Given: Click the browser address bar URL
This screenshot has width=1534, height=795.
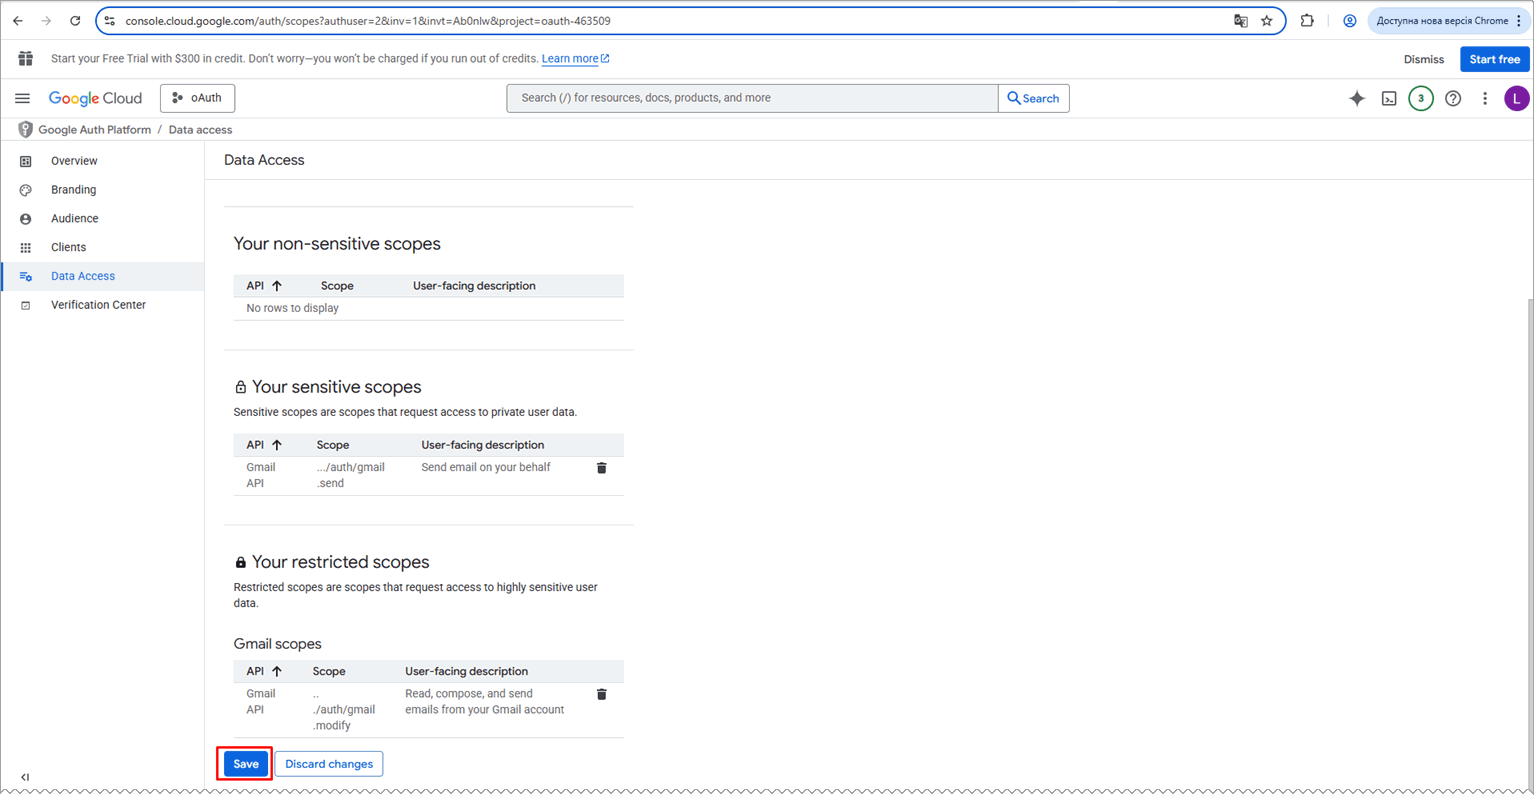Looking at the screenshot, I should pos(368,21).
